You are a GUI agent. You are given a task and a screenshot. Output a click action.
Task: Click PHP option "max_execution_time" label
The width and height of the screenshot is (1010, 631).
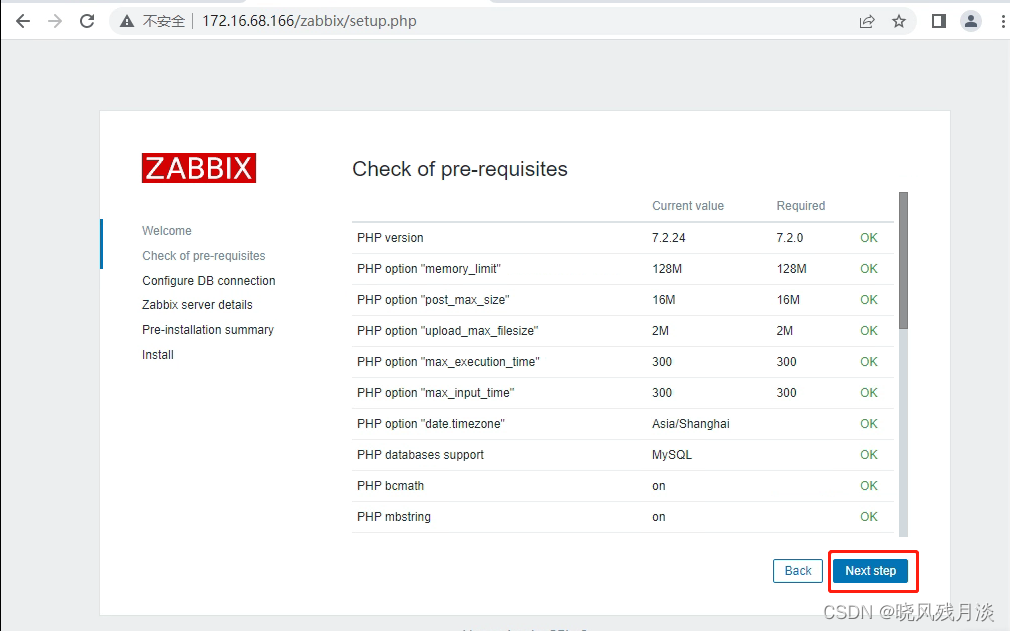click(448, 362)
